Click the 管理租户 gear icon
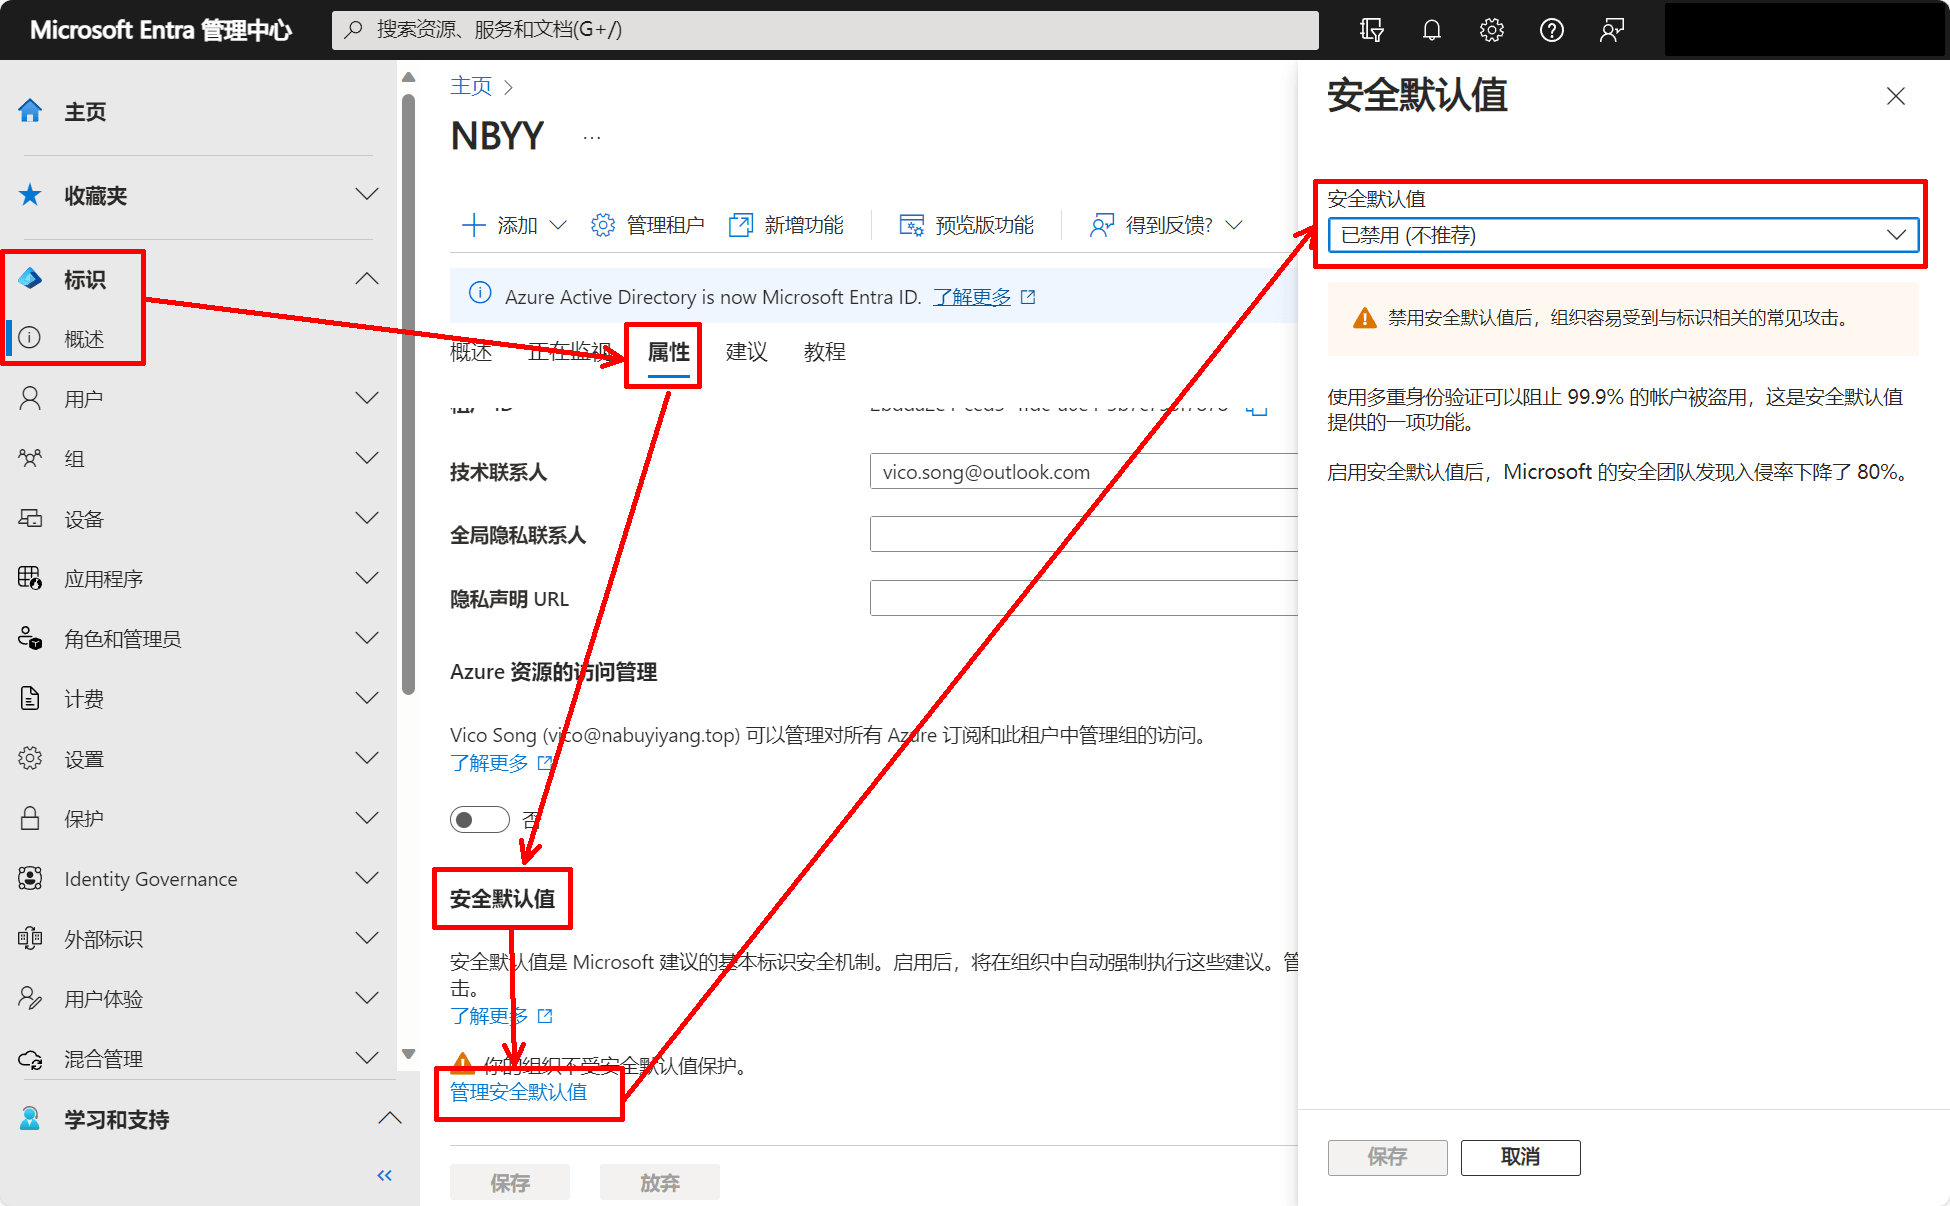Screen dimensions: 1950x1206 (x=602, y=225)
